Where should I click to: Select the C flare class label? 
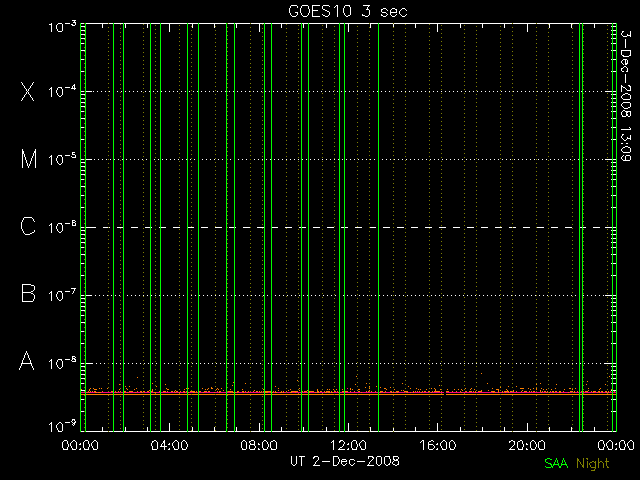point(28,226)
